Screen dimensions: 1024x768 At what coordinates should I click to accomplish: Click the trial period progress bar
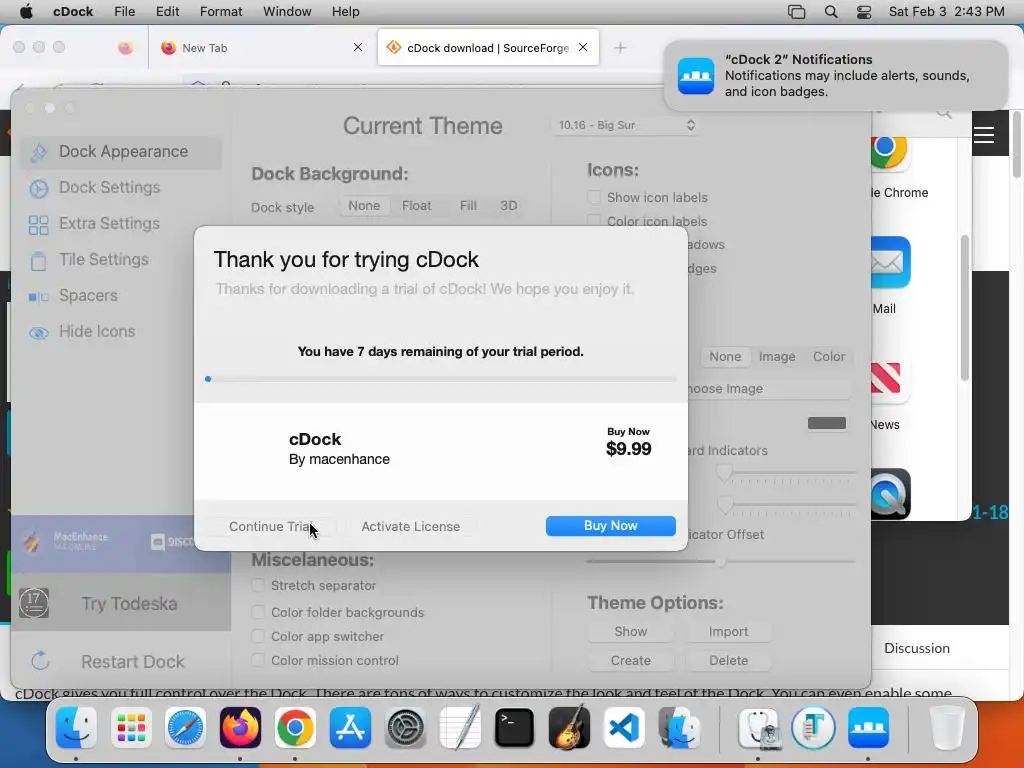[440, 379]
